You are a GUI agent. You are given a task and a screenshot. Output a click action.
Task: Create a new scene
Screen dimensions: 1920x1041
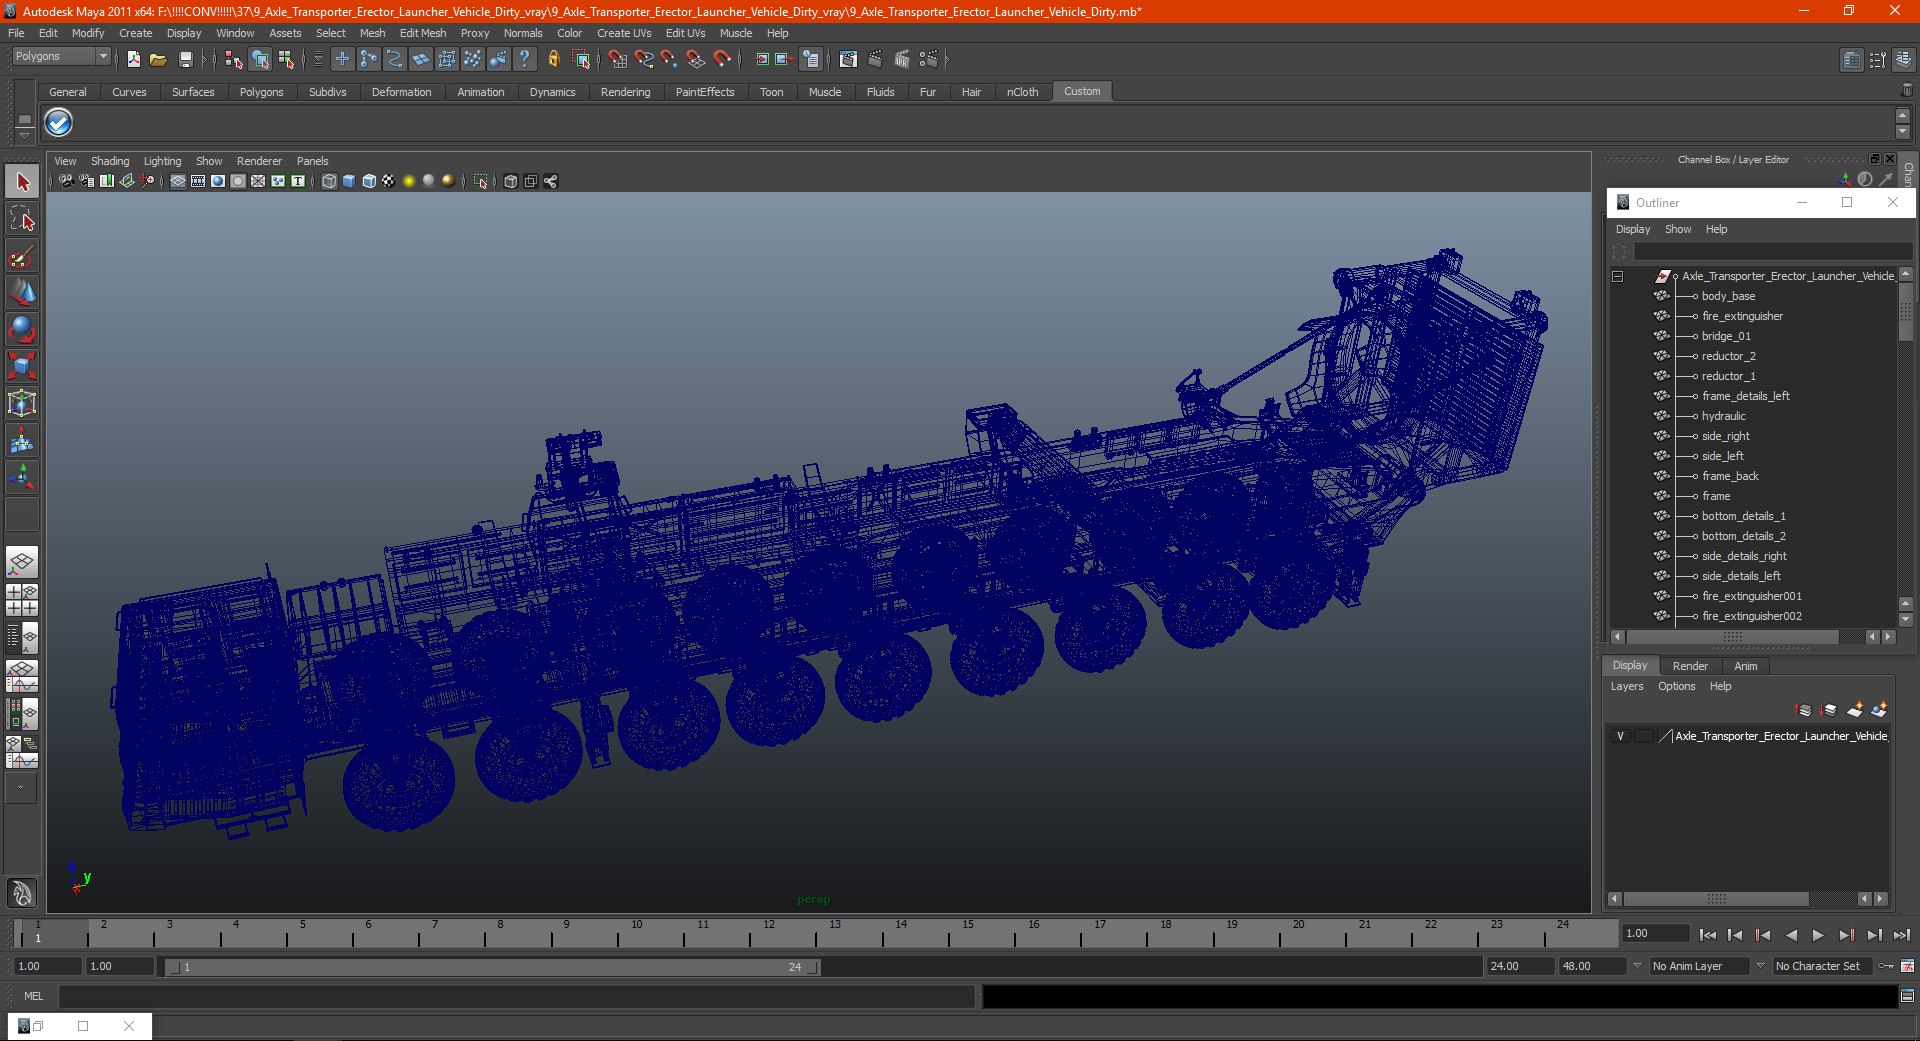click(134, 59)
